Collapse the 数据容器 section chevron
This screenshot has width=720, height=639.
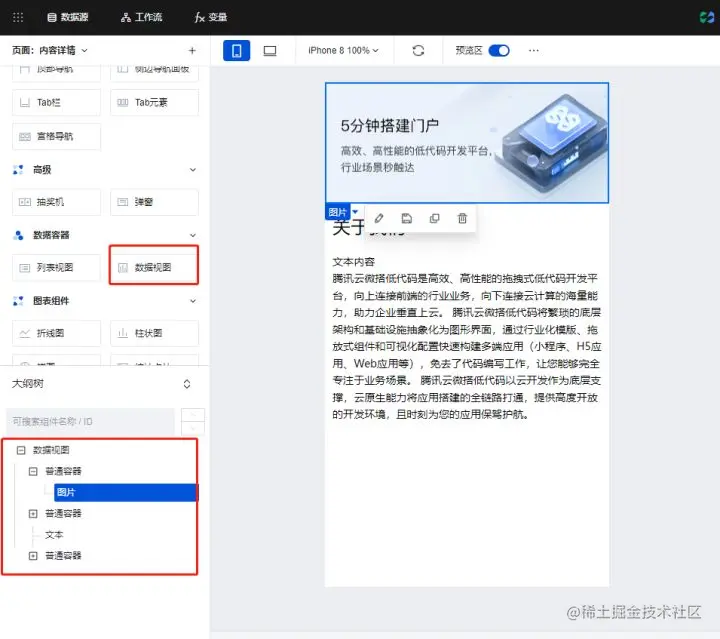193,235
